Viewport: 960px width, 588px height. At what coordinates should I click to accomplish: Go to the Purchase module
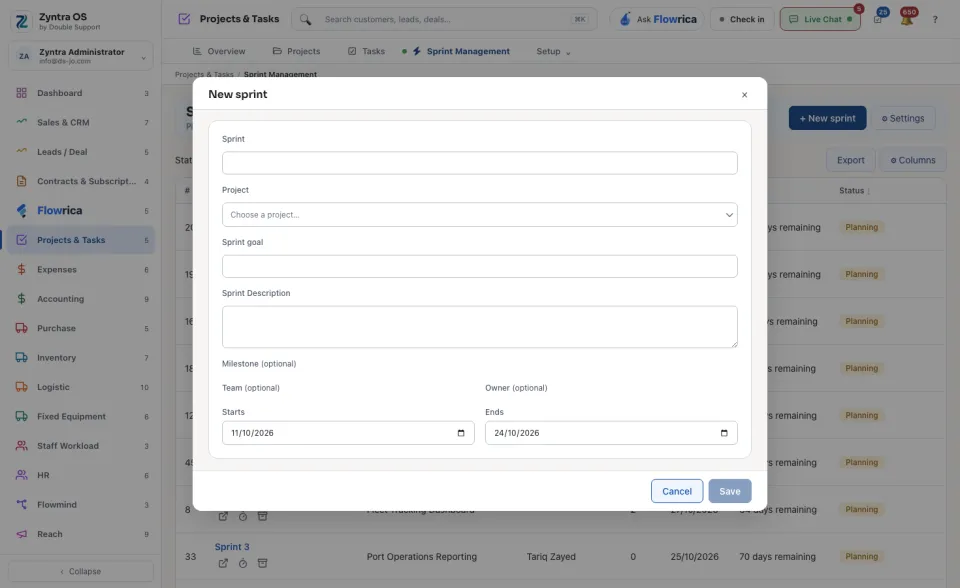tap(81, 328)
